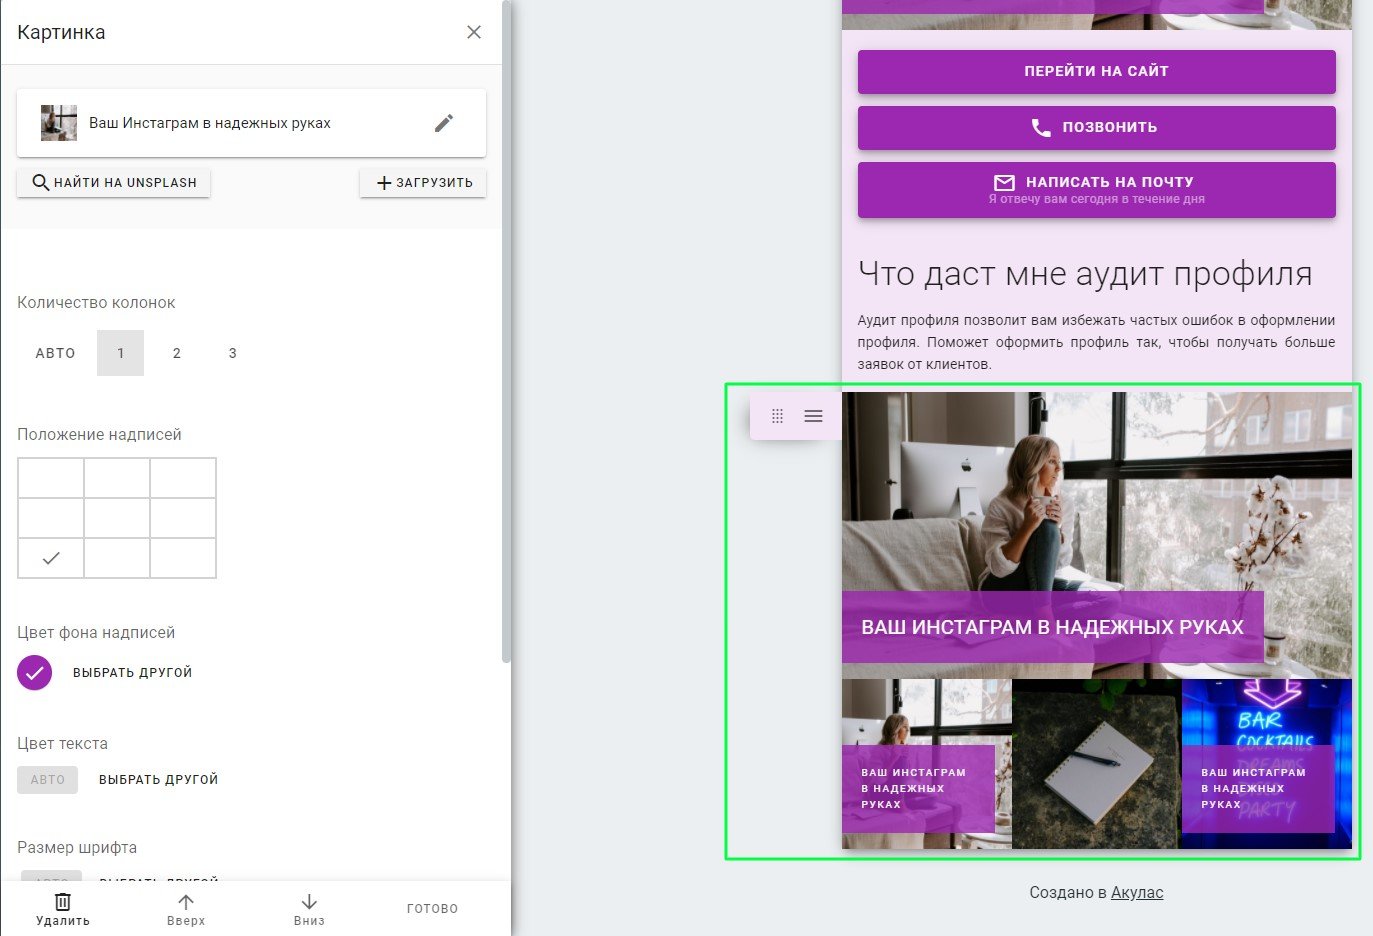Toggle АВТО text color option
1373x936 pixels.
point(47,780)
